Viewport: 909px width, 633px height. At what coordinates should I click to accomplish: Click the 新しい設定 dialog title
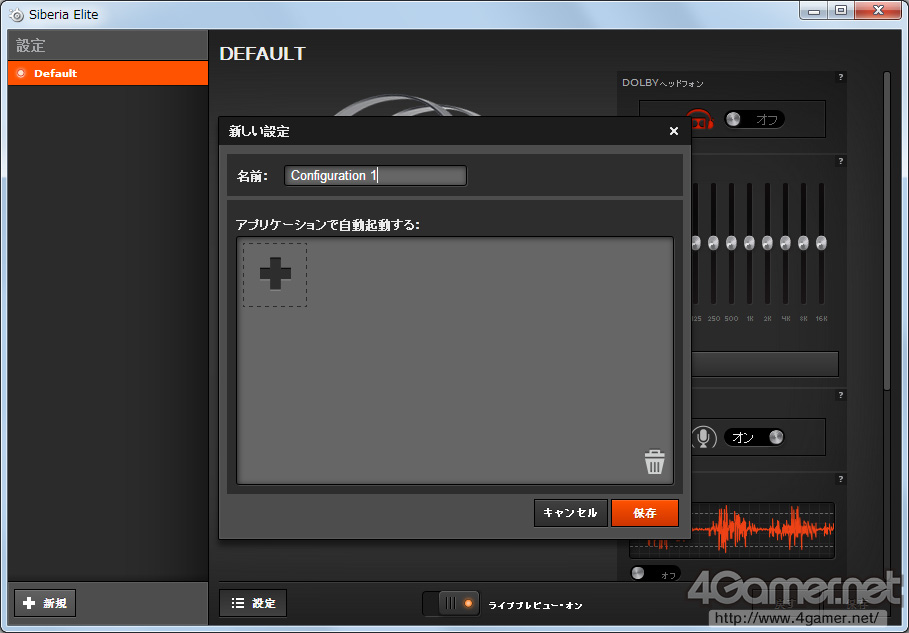pyautogui.click(x=259, y=132)
